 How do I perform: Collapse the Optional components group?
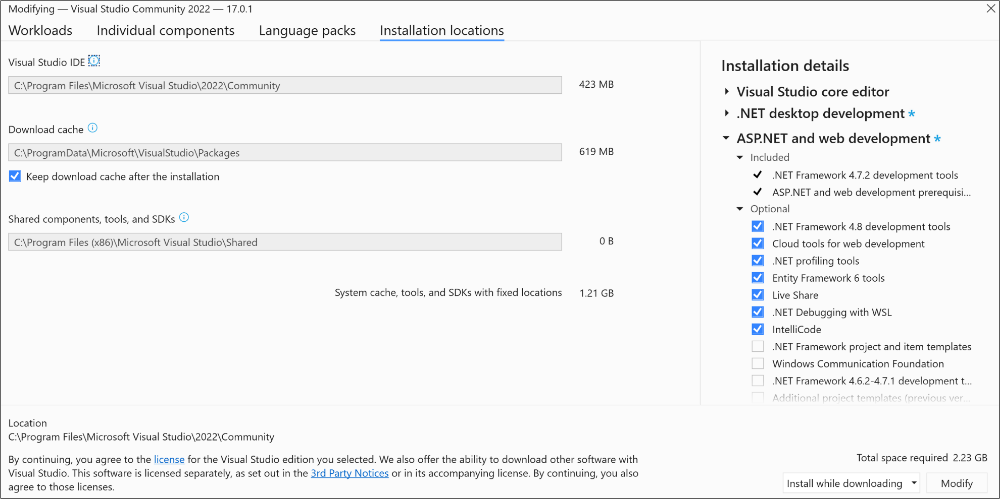tap(740, 209)
